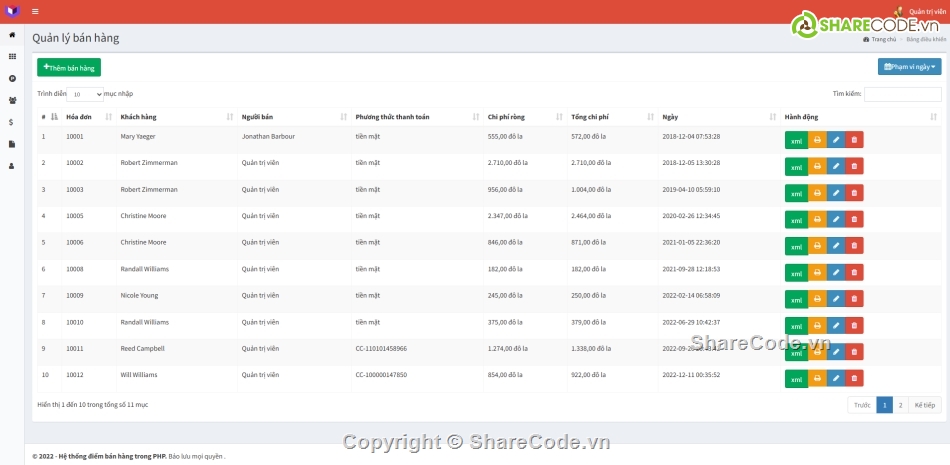
Task: Click the Thêm bán hàng button
Action: coord(69,67)
